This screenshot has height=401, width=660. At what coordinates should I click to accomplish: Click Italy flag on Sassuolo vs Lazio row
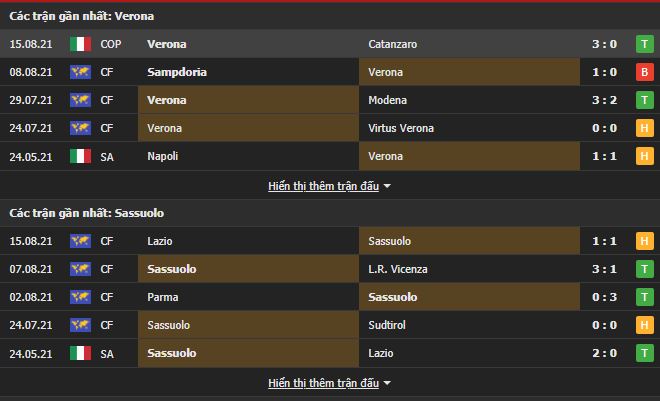tap(80, 353)
